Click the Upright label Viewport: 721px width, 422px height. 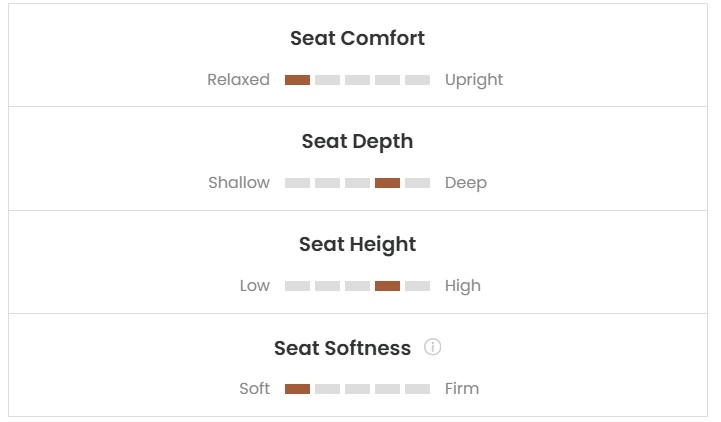(474, 80)
